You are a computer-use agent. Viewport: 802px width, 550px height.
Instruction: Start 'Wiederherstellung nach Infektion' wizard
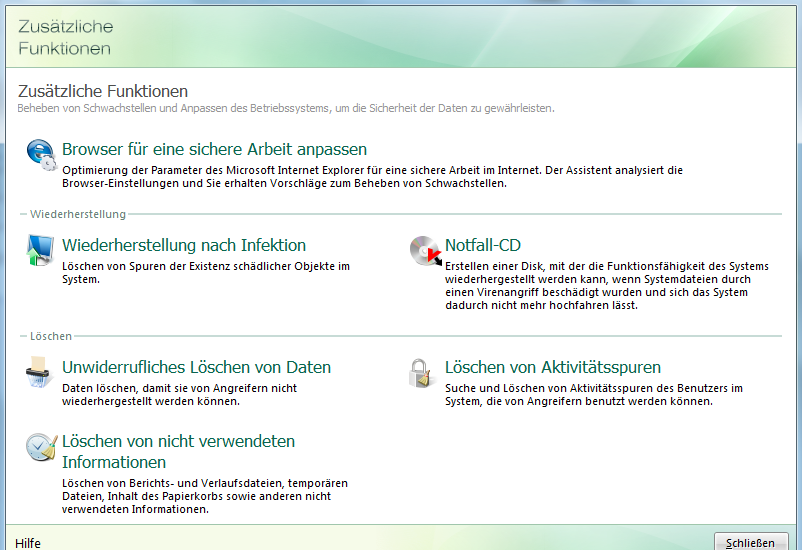pos(184,245)
